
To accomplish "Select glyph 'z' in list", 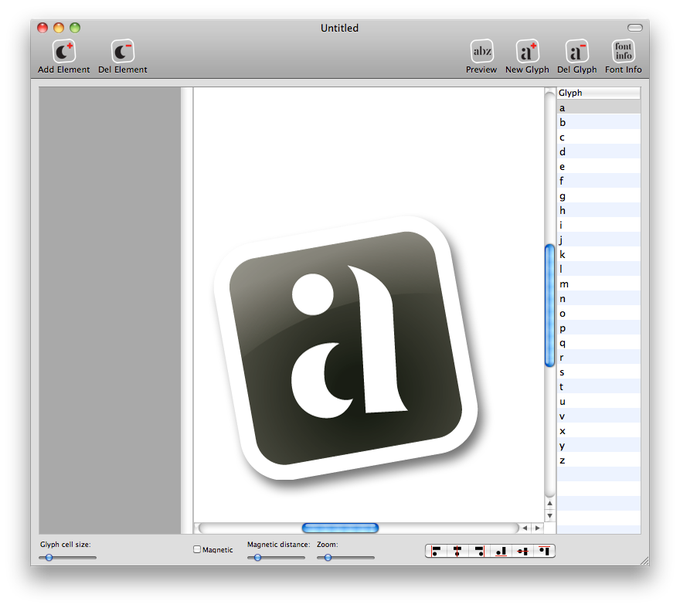I will coord(598,461).
